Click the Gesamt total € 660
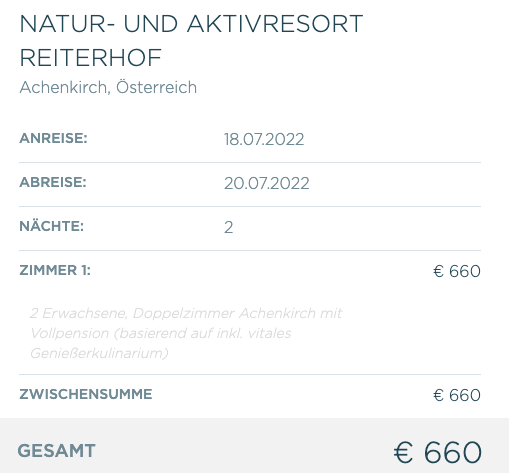The height and width of the screenshot is (473, 509). click(437, 452)
